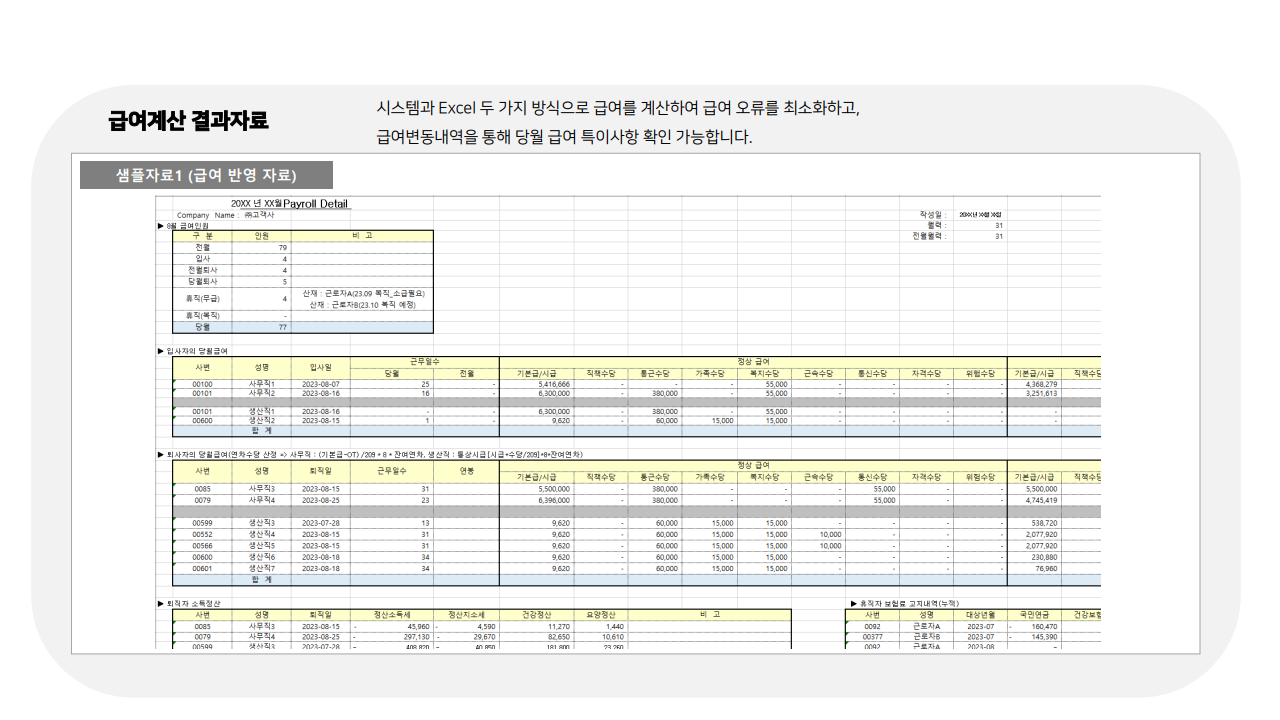Select the Payroll Detail title cell
1280x720 pixels.
tap(316, 204)
